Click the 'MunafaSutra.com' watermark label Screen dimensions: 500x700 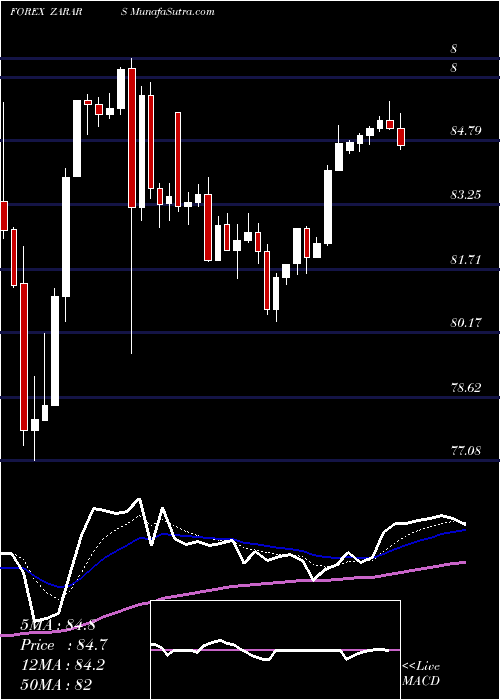click(174, 12)
